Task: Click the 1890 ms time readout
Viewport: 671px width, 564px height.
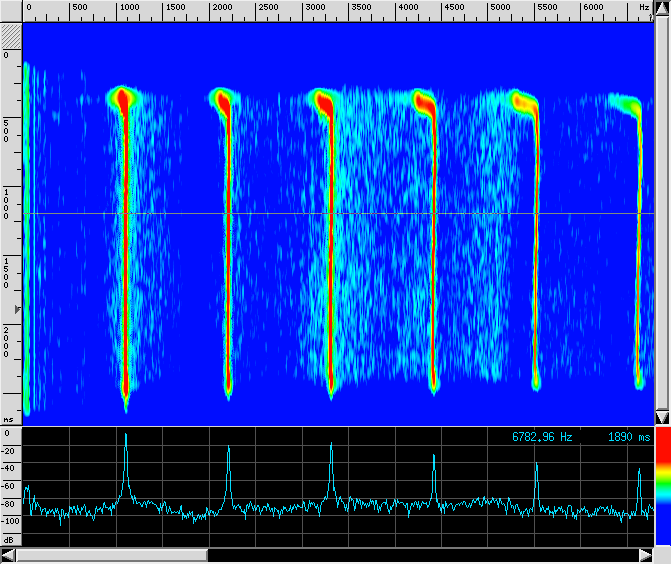Action: [x=628, y=437]
